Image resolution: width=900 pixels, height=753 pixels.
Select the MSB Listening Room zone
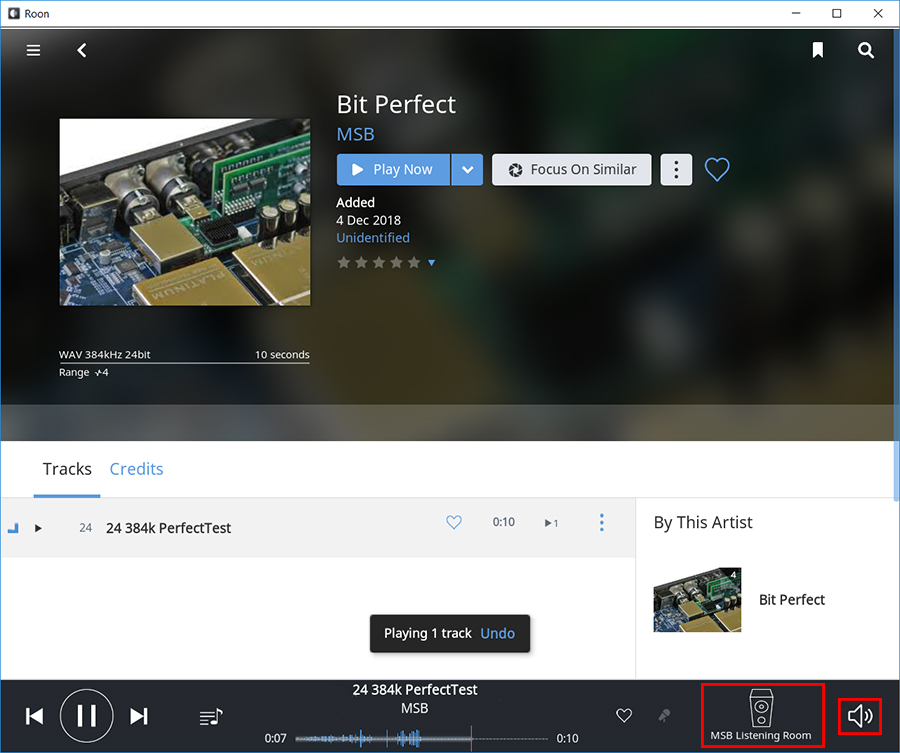761,715
